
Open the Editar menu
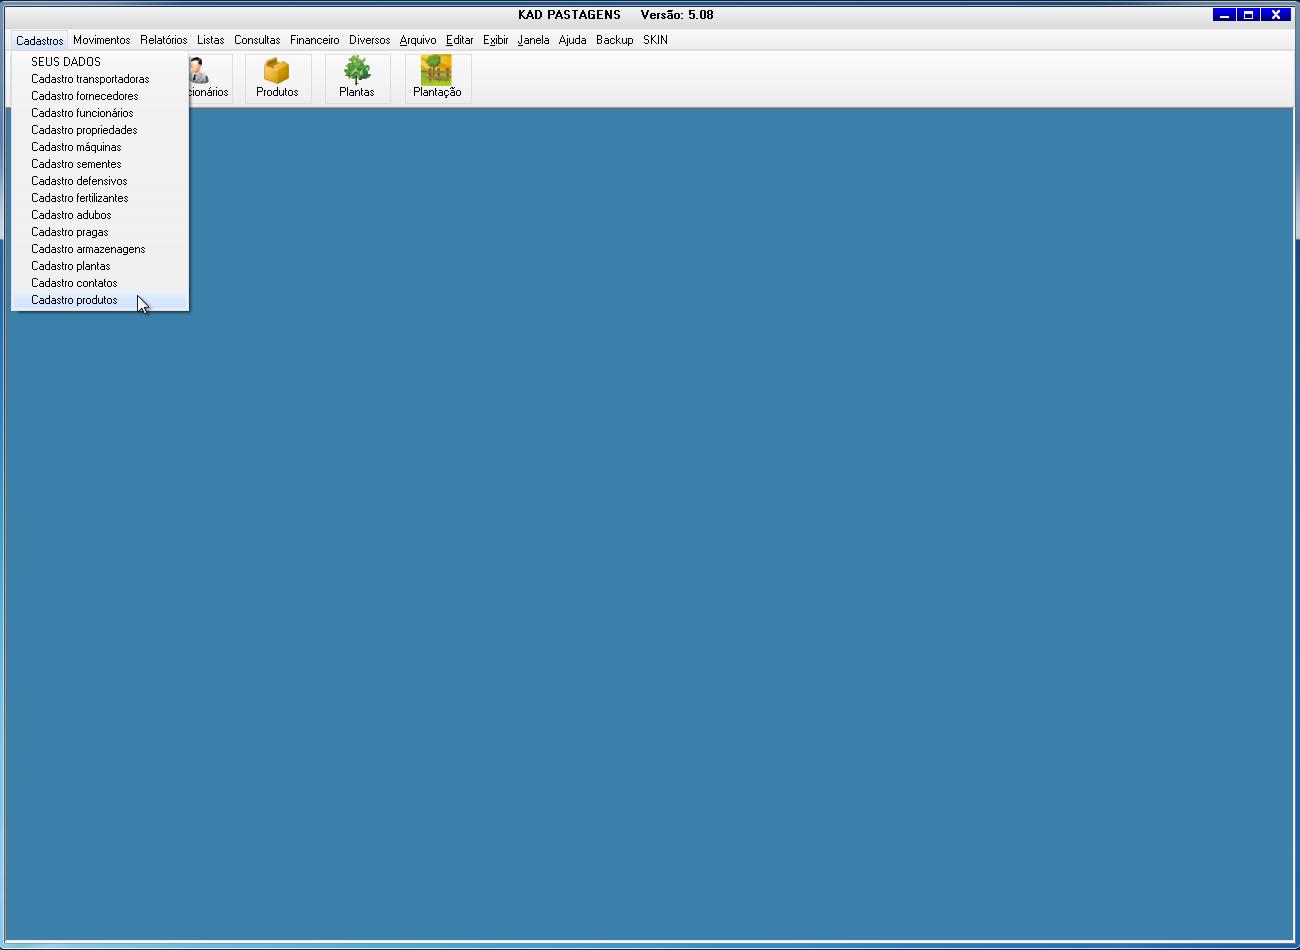460,41
